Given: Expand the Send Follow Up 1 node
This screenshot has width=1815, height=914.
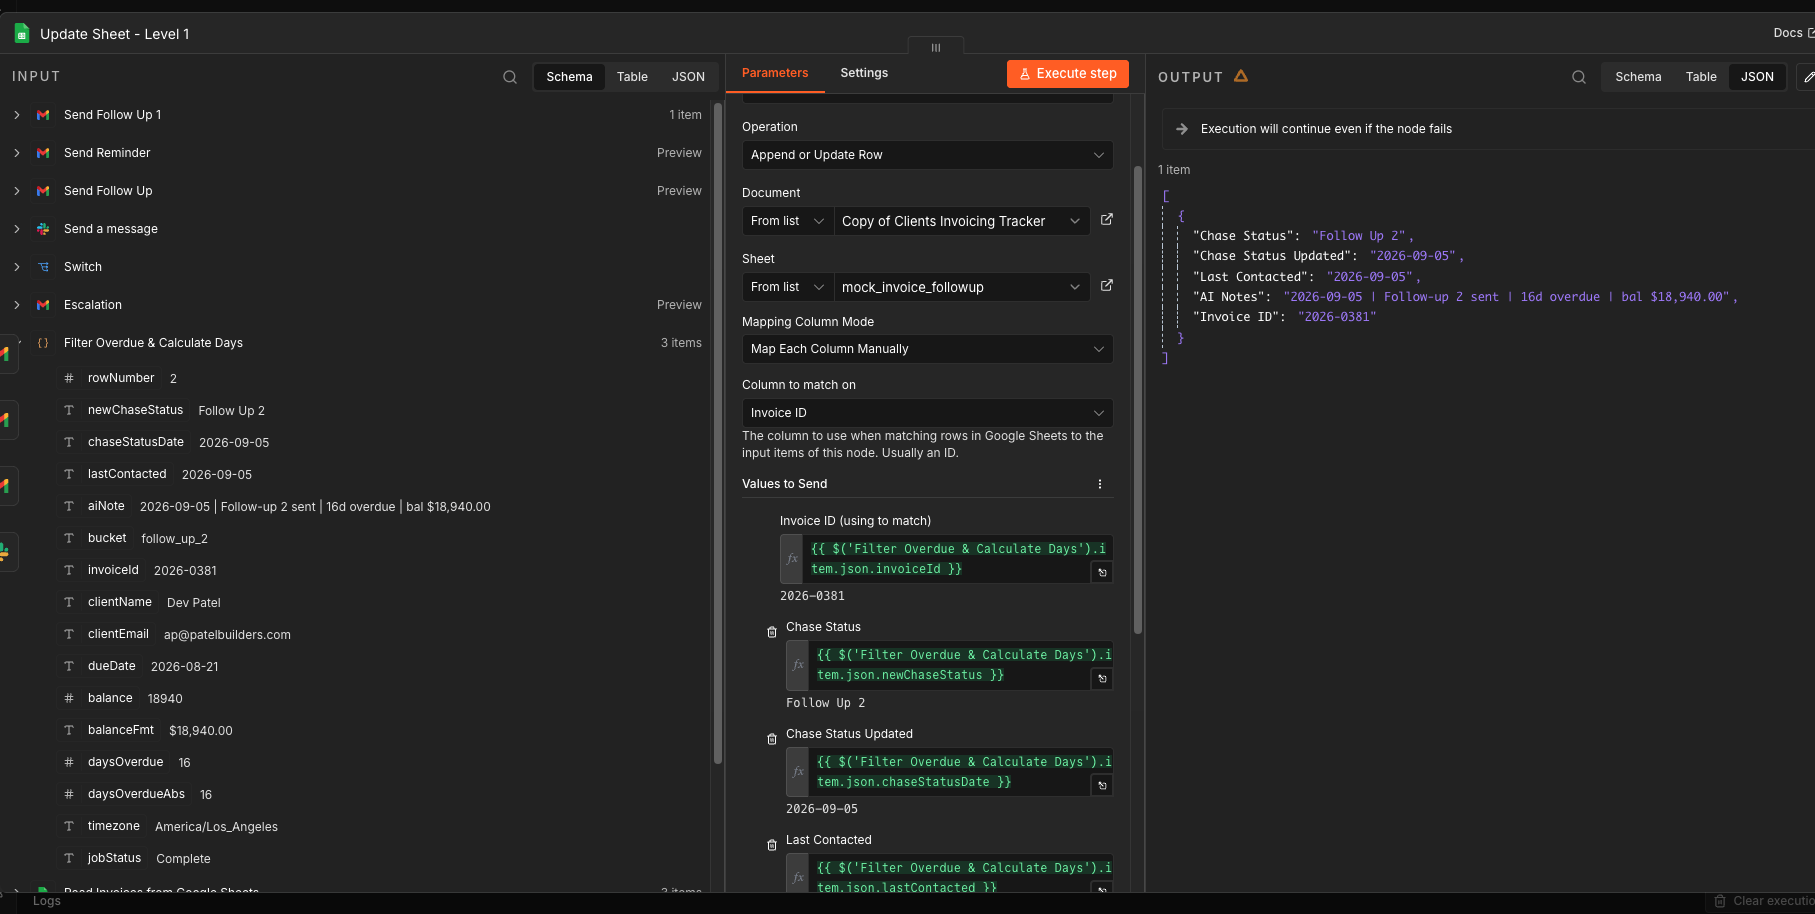Looking at the screenshot, I should pos(17,115).
